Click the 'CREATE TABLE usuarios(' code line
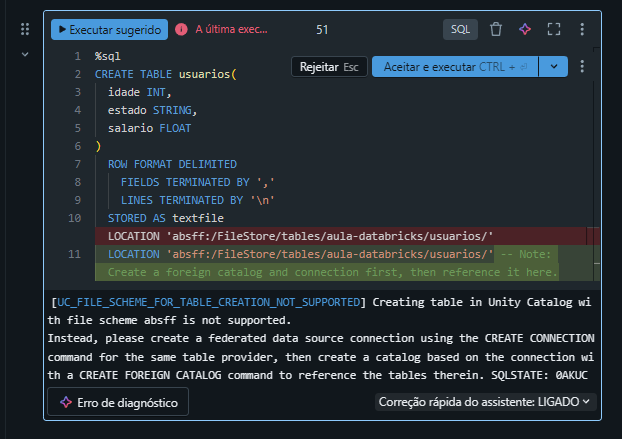Screen dimensions: 622x439 [165, 74]
